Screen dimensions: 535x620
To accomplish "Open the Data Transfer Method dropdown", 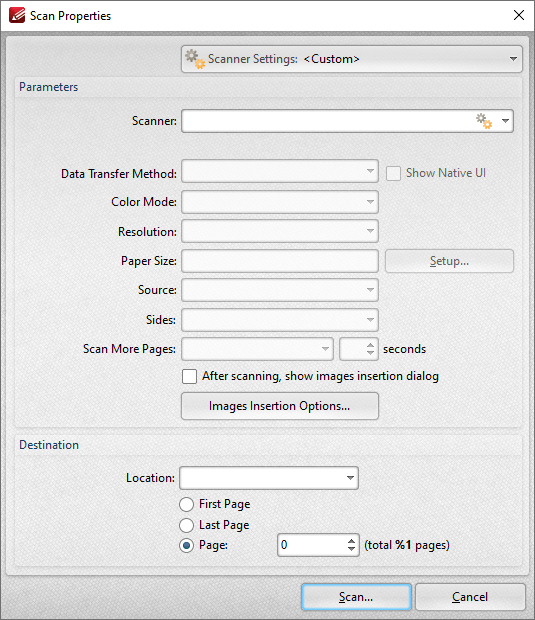I will click(x=280, y=171).
